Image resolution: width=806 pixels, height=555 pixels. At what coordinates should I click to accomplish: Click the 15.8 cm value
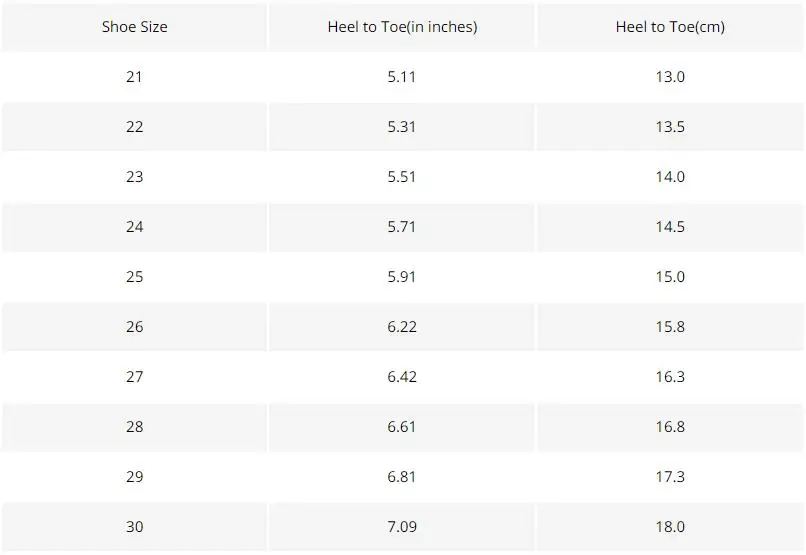670,327
